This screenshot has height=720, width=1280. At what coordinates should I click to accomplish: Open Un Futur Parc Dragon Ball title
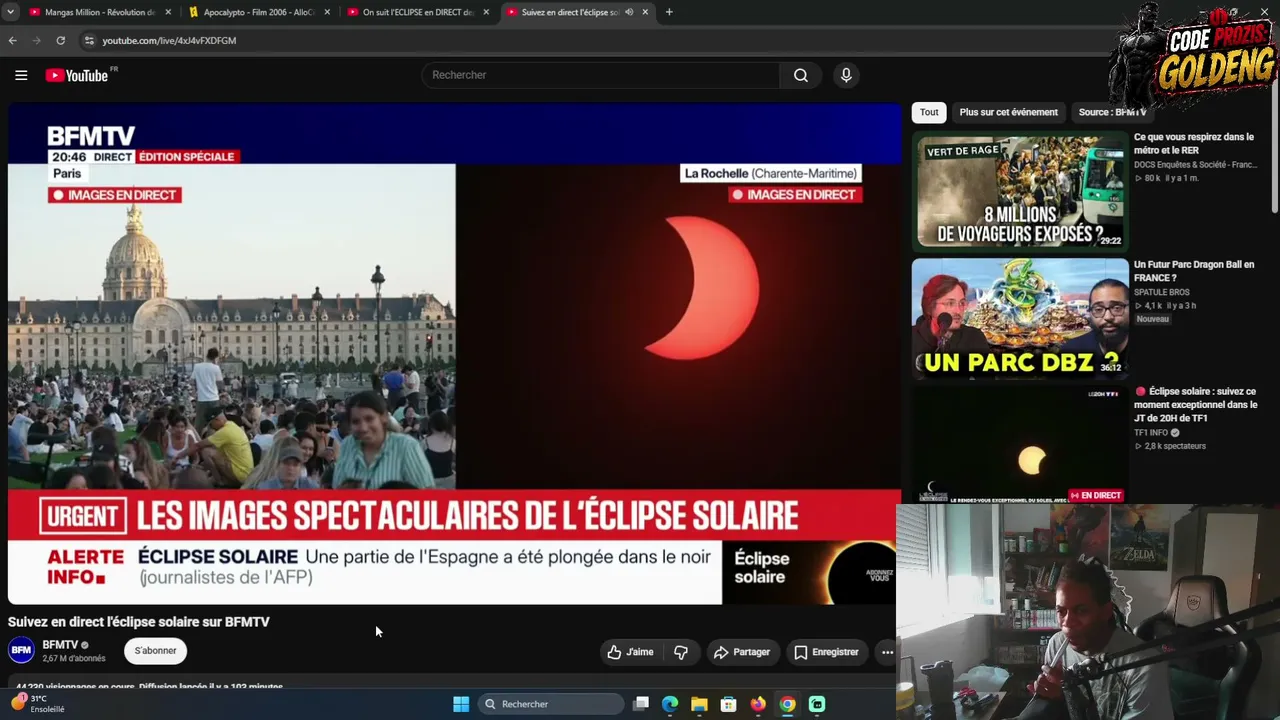pos(1194,271)
